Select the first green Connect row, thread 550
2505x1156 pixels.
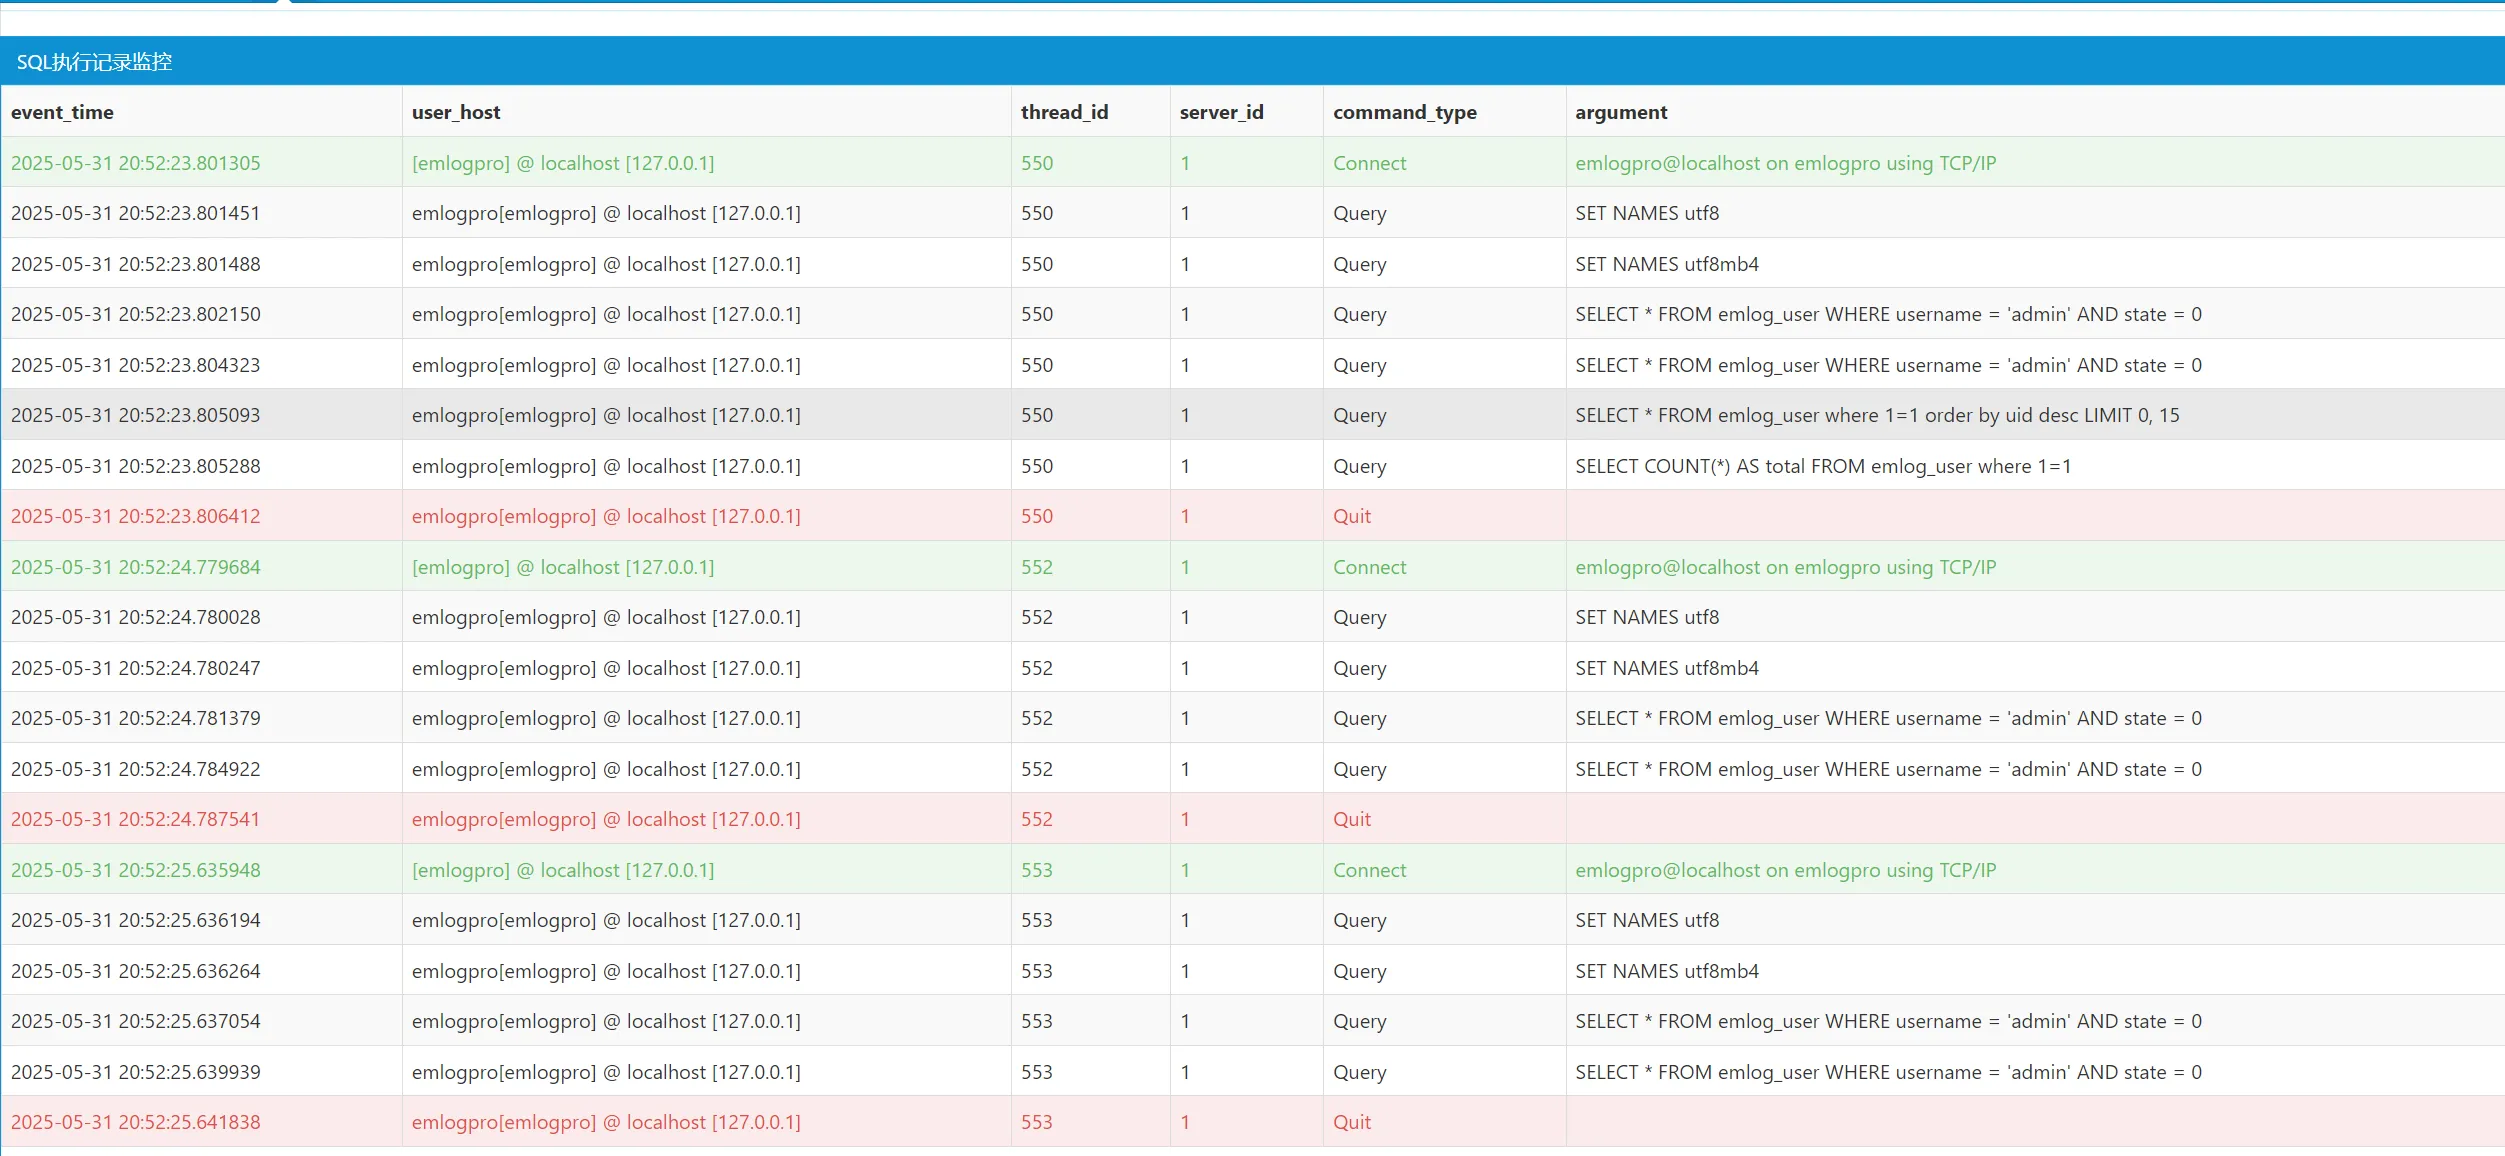[x=135, y=163]
